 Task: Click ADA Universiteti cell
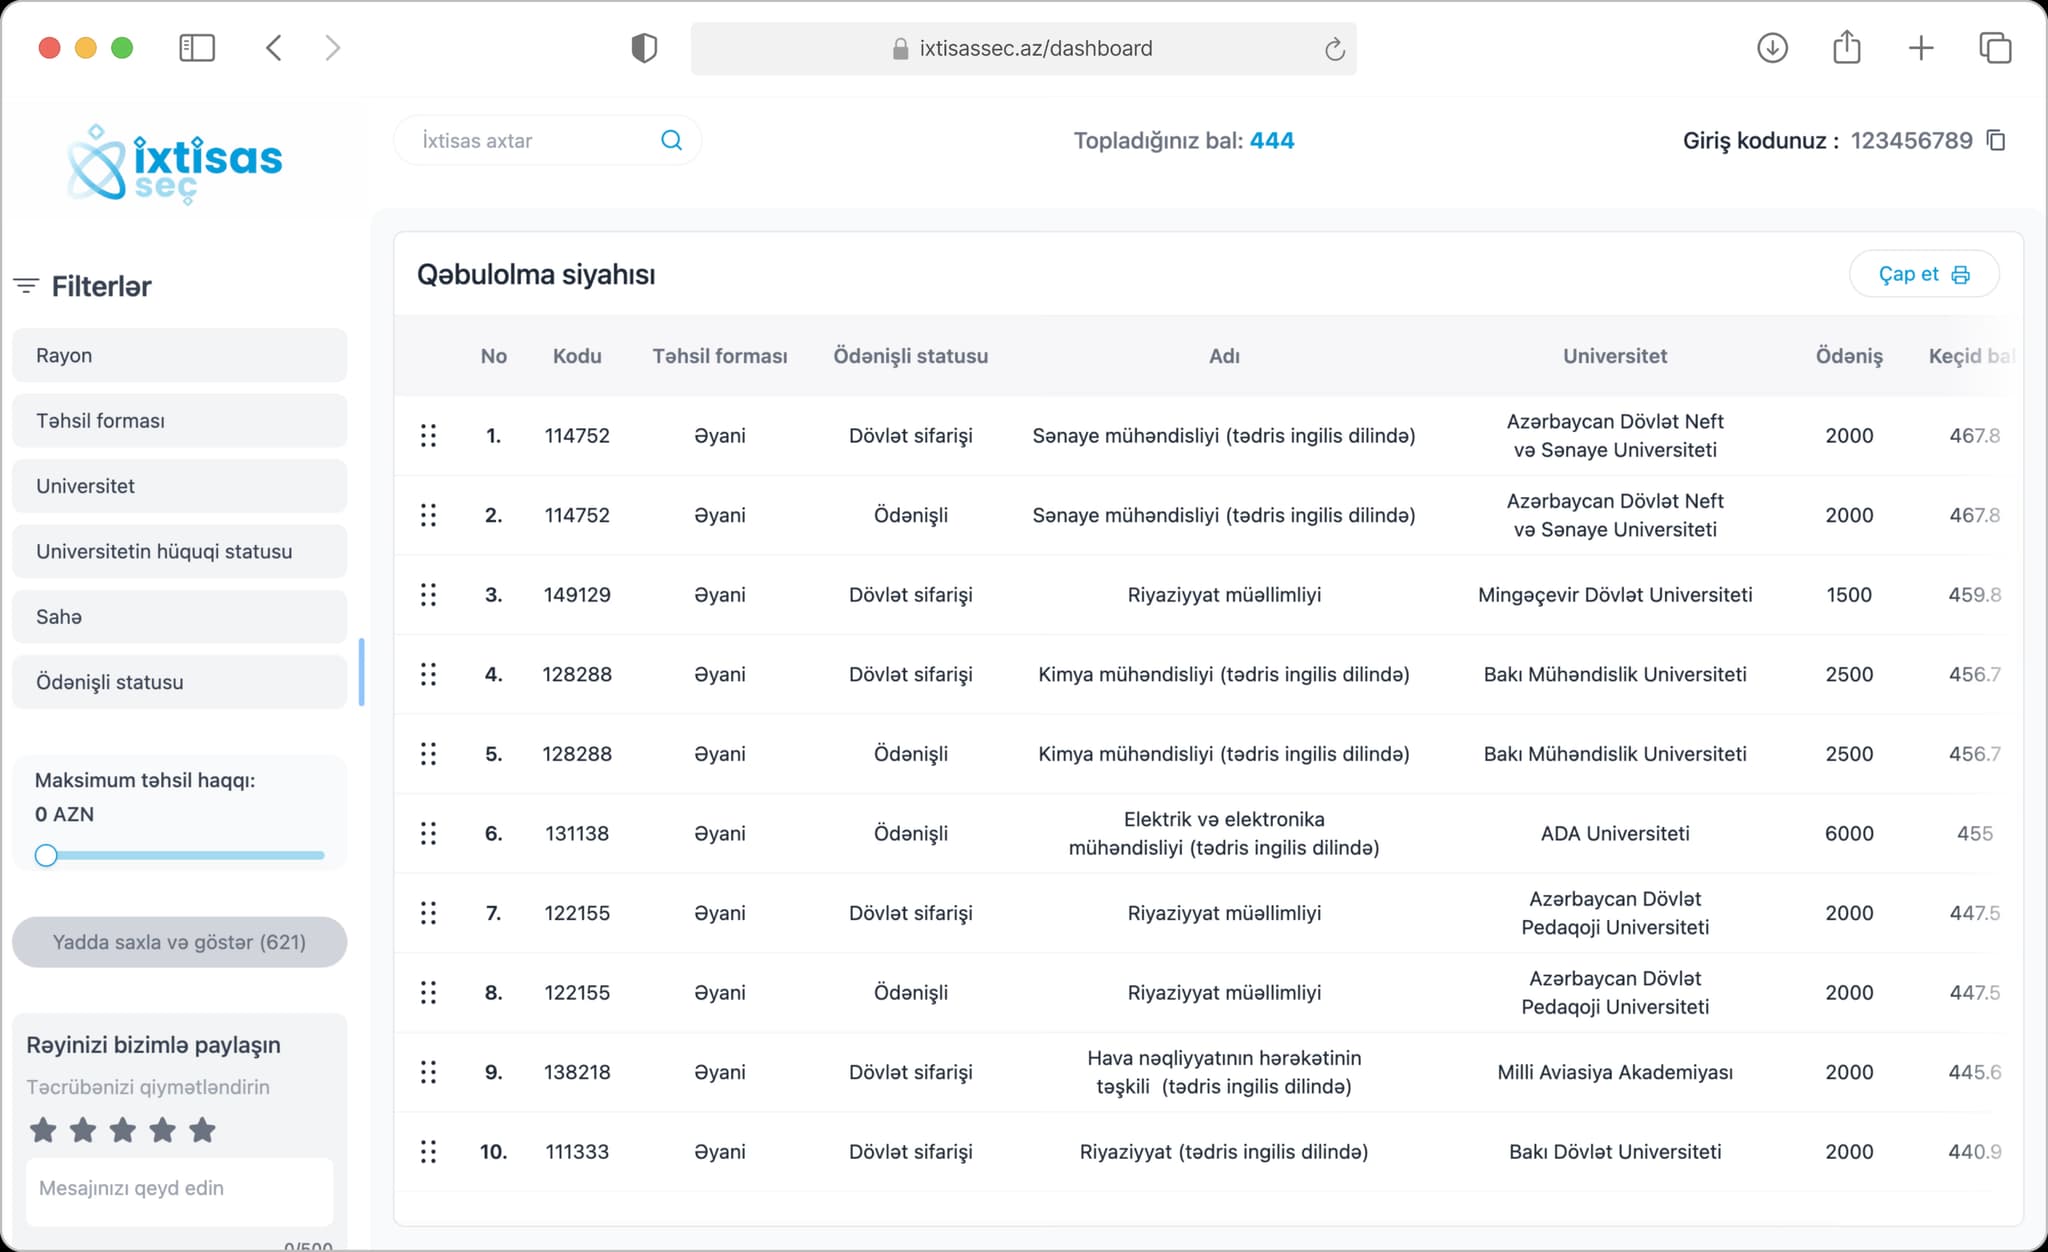pos(1615,833)
